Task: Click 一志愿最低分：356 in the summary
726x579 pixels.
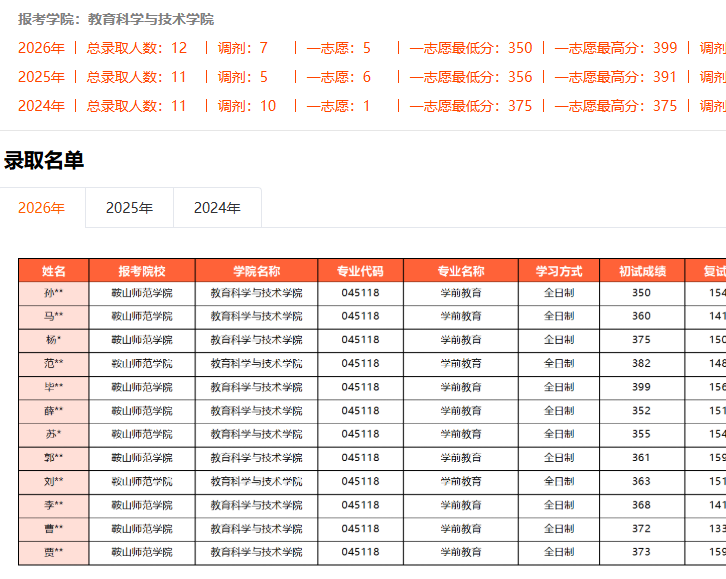Action: click(x=471, y=77)
